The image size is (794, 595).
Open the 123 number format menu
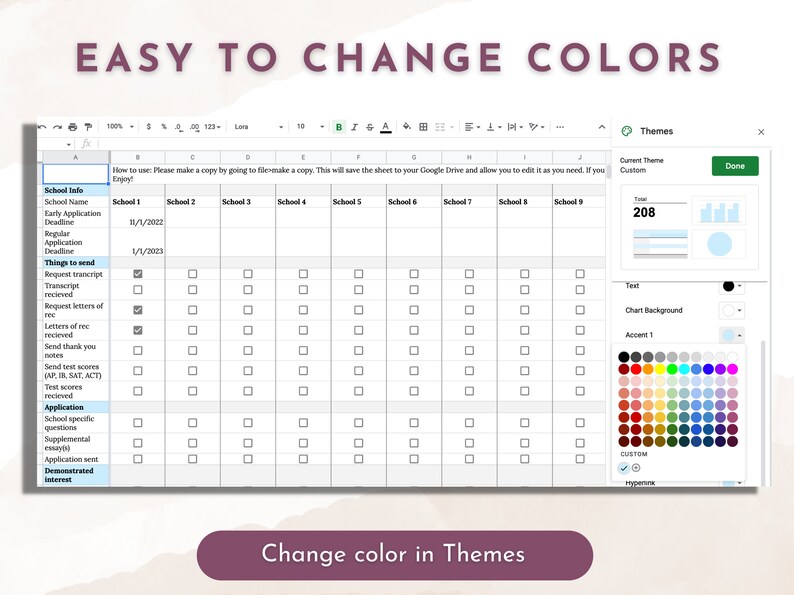click(x=213, y=127)
